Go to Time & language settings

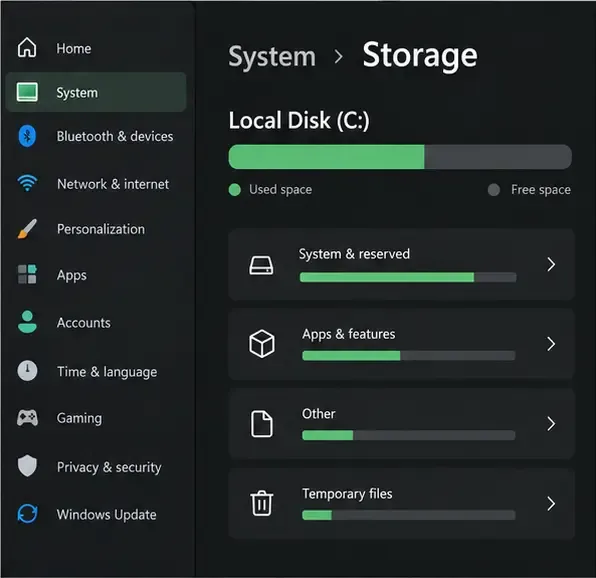[x=96, y=371]
